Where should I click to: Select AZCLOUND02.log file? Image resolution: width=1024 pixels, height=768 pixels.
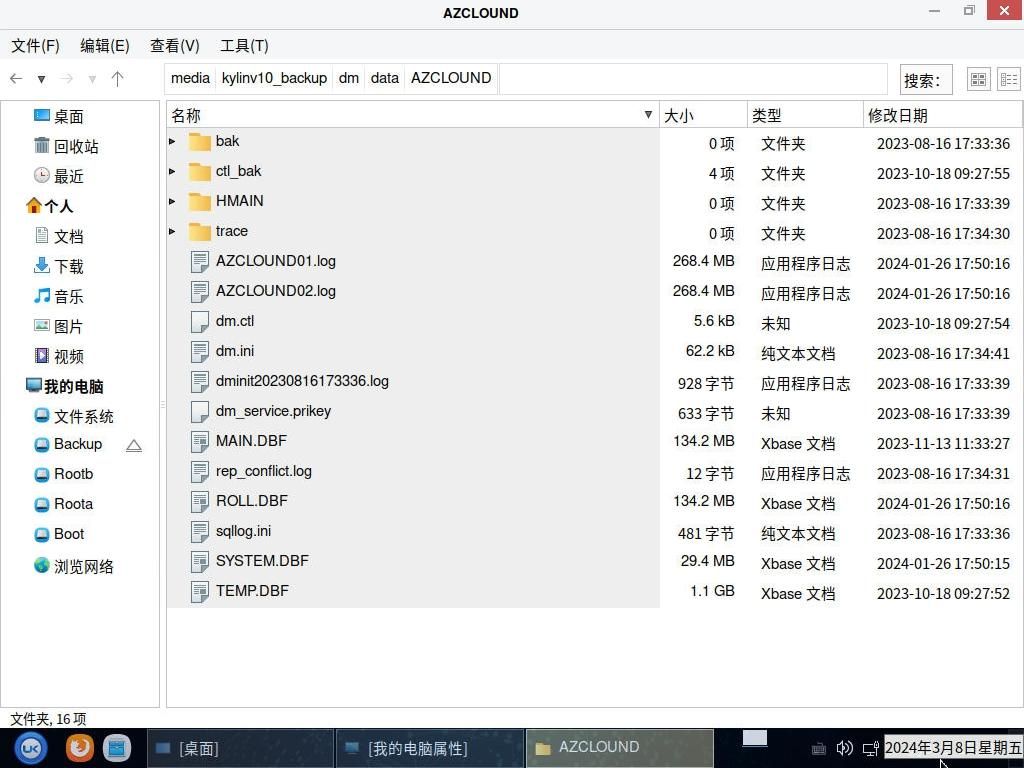(276, 291)
